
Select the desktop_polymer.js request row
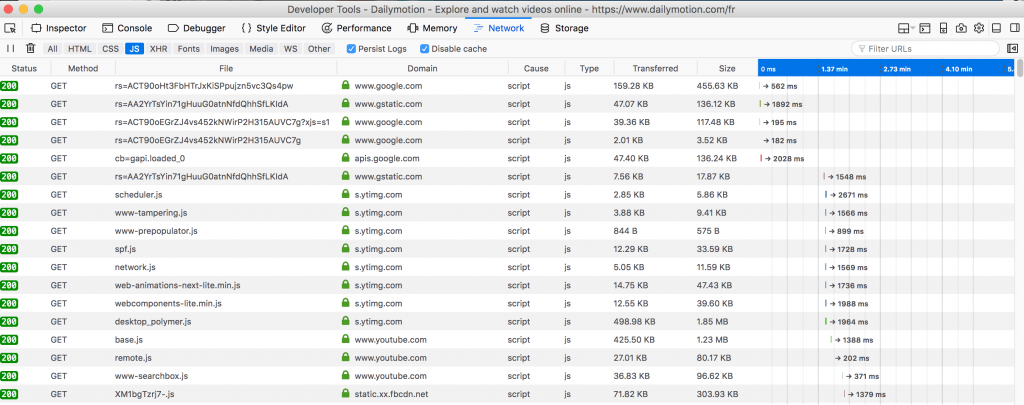(x=508, y=321)
